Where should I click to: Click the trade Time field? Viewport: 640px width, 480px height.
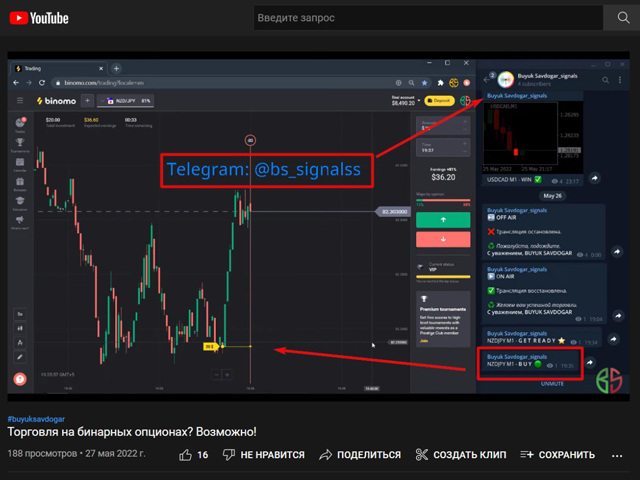tap(443, 148)
